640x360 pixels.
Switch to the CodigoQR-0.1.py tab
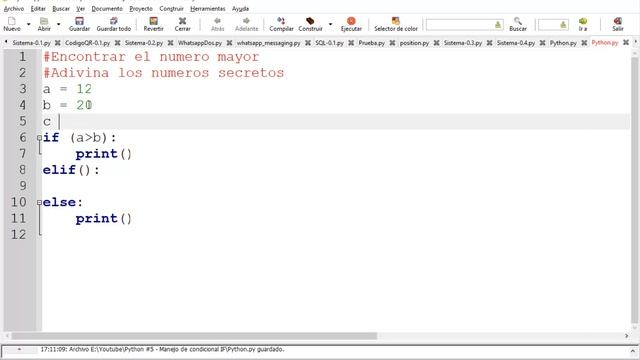point(88,43)
